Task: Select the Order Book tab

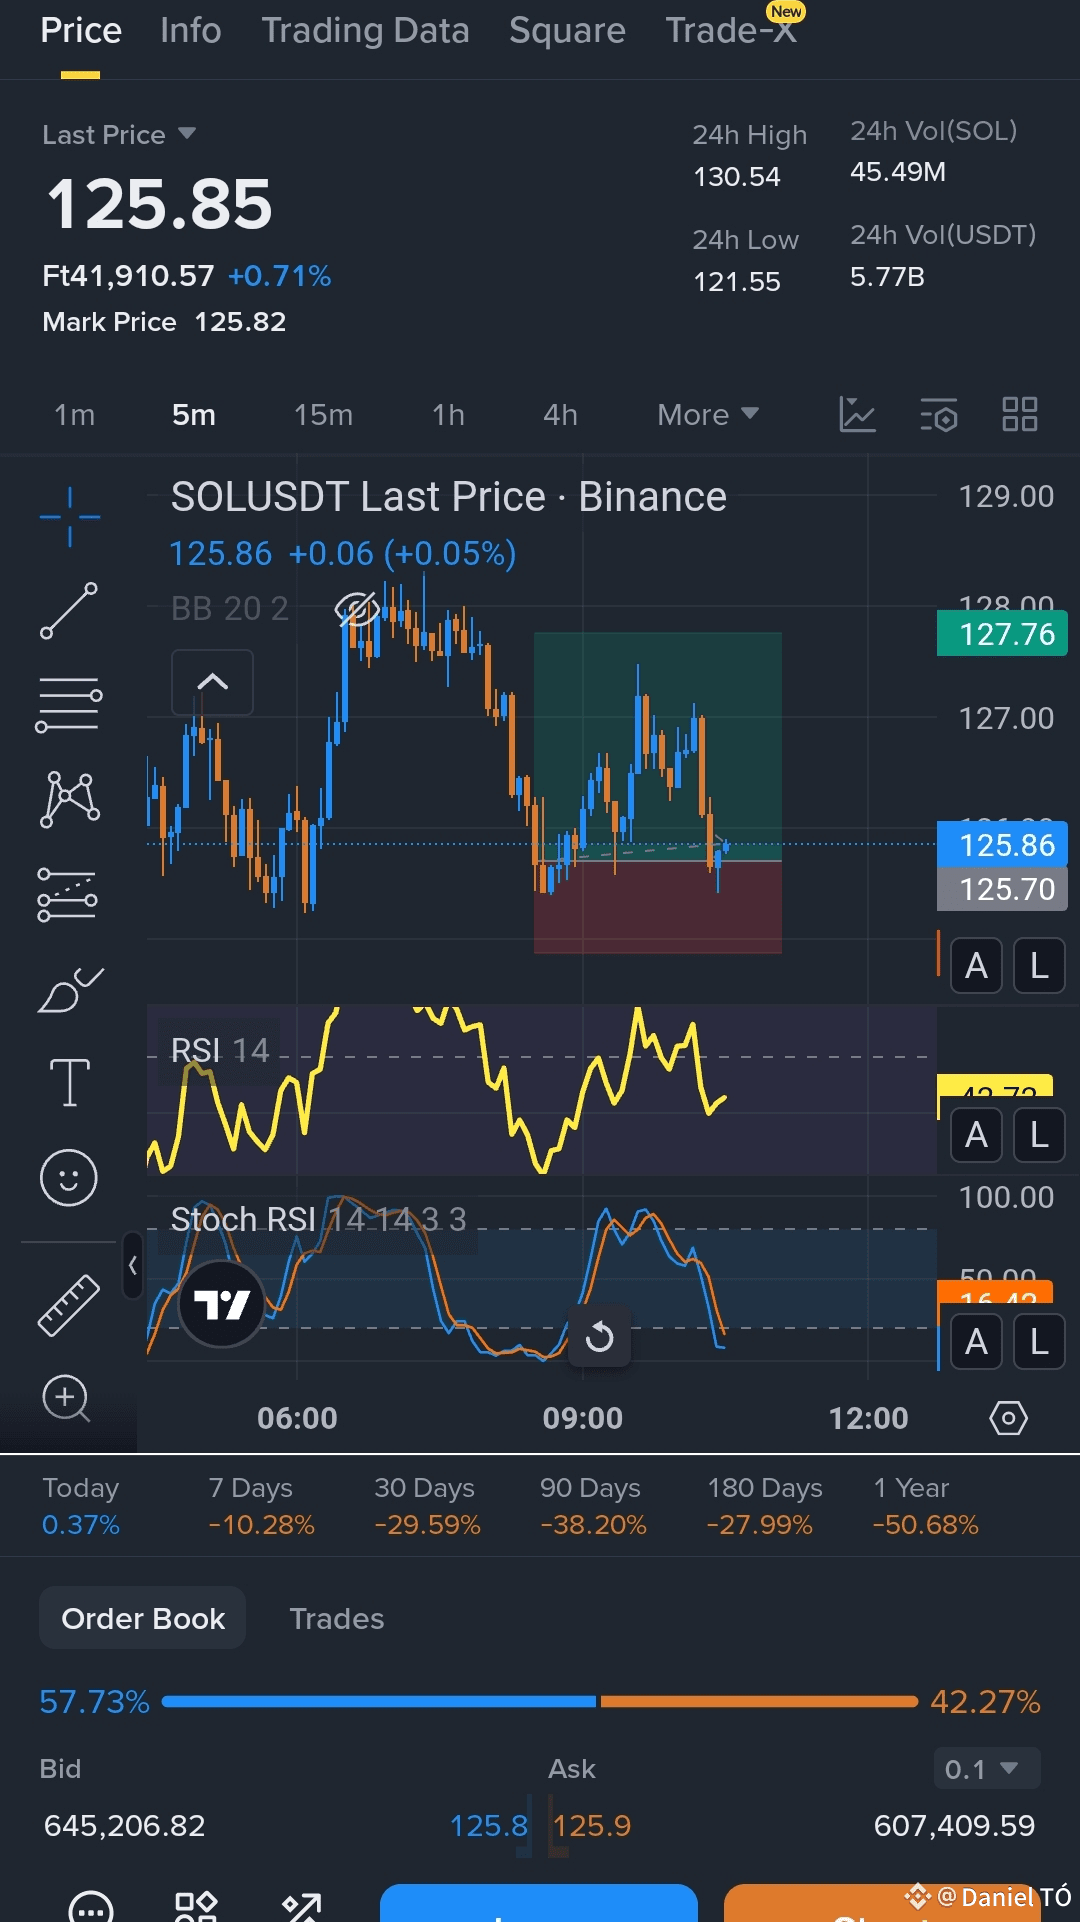Action: 143,1618
